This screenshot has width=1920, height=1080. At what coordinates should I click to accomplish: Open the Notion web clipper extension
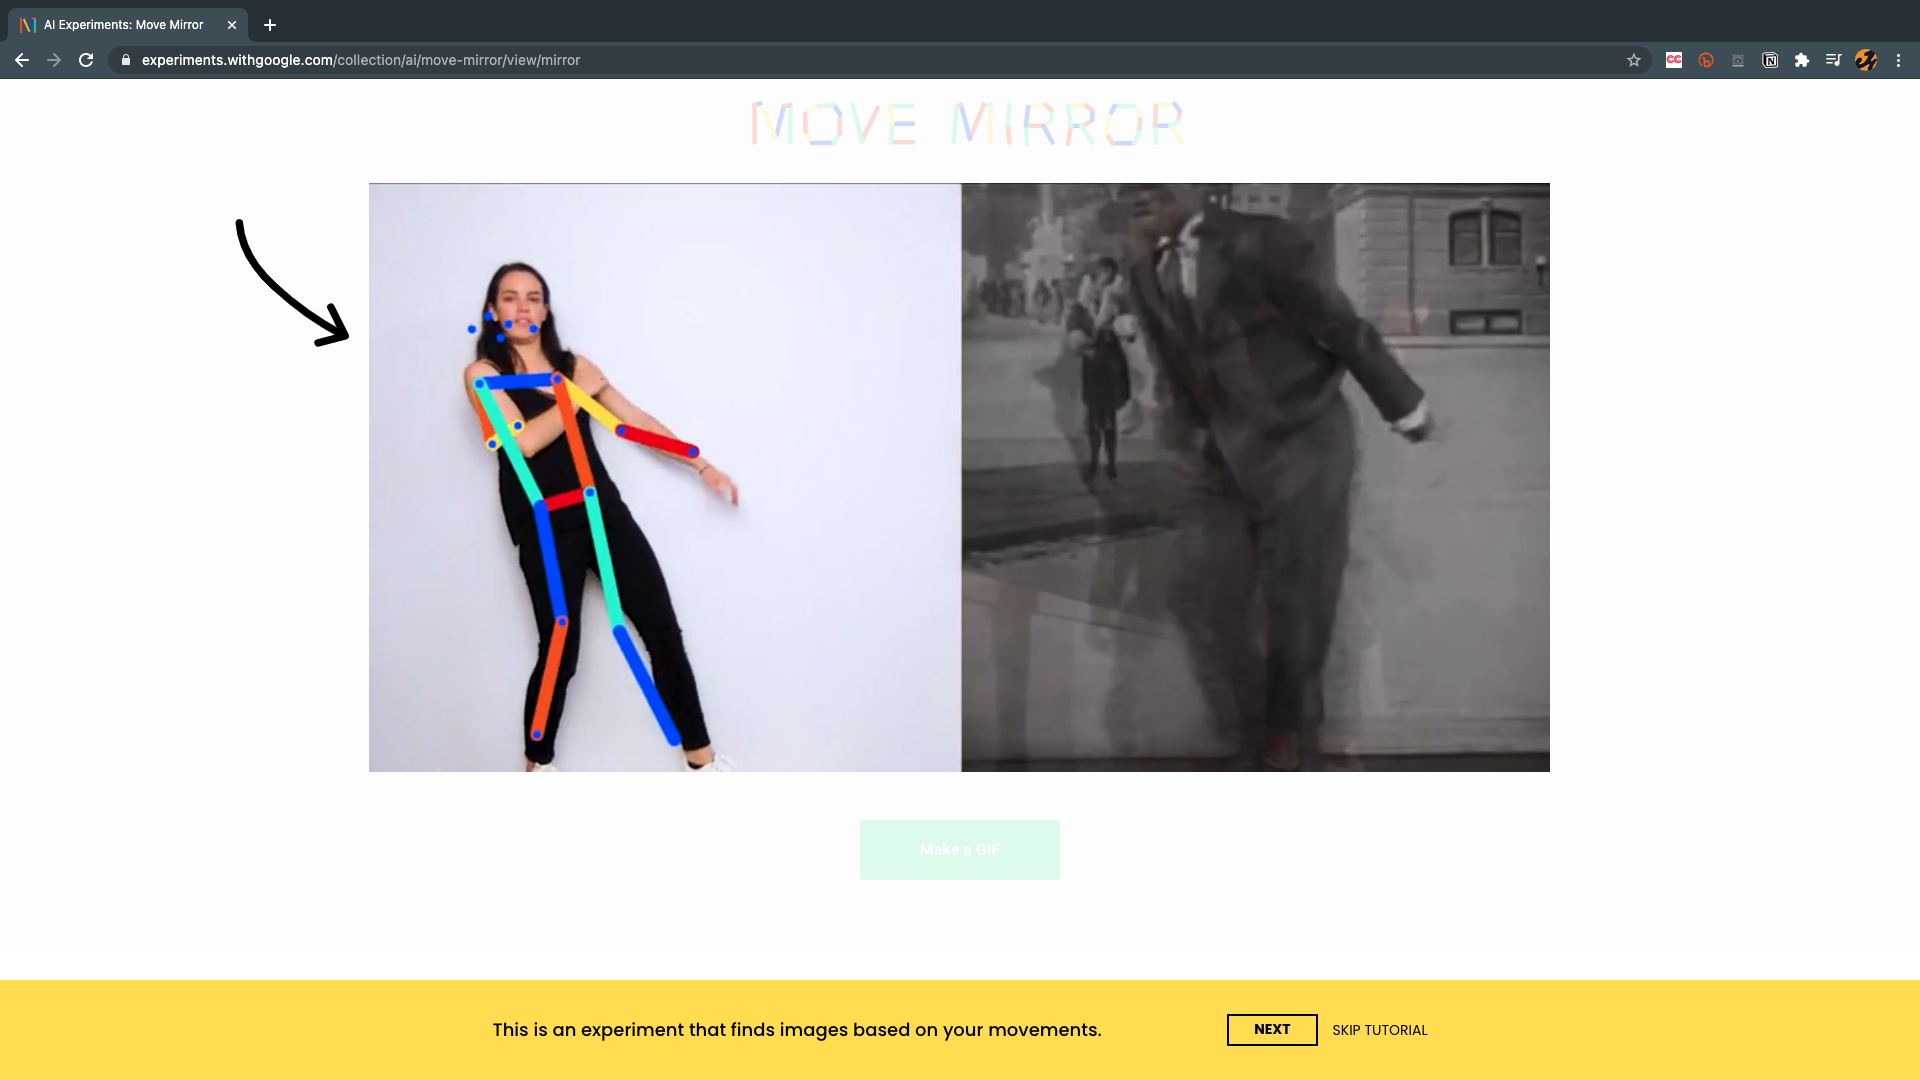point(1770,60)
